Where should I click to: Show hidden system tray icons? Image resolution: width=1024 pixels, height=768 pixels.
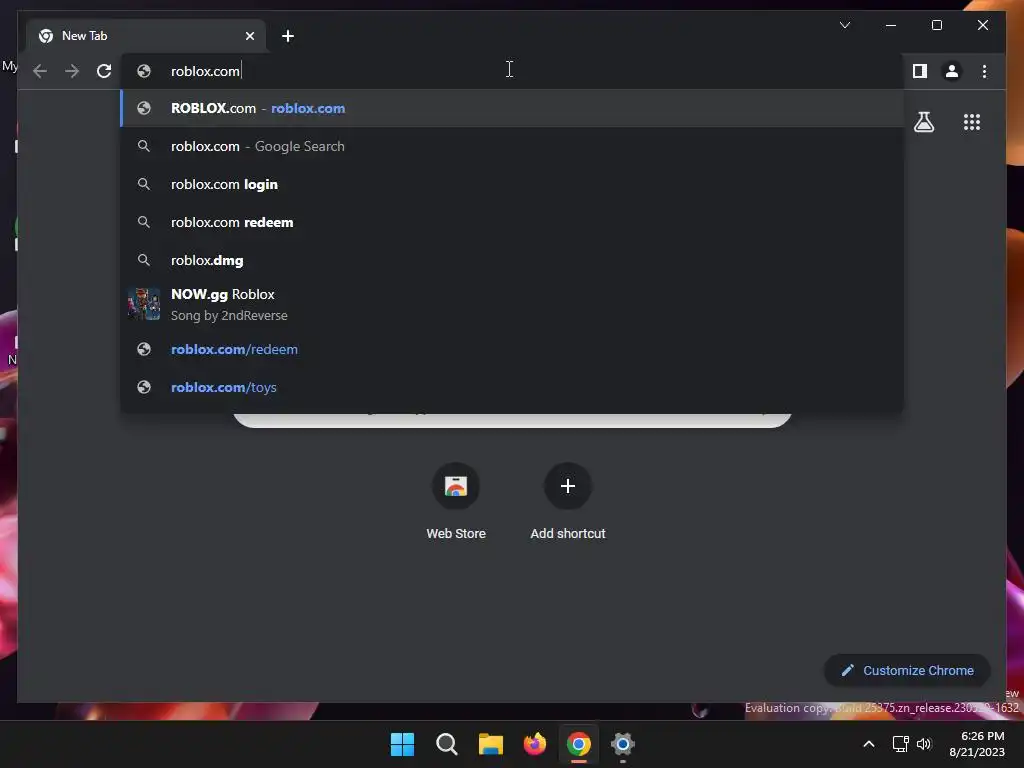pyautogui.click(x=869, y=744)
